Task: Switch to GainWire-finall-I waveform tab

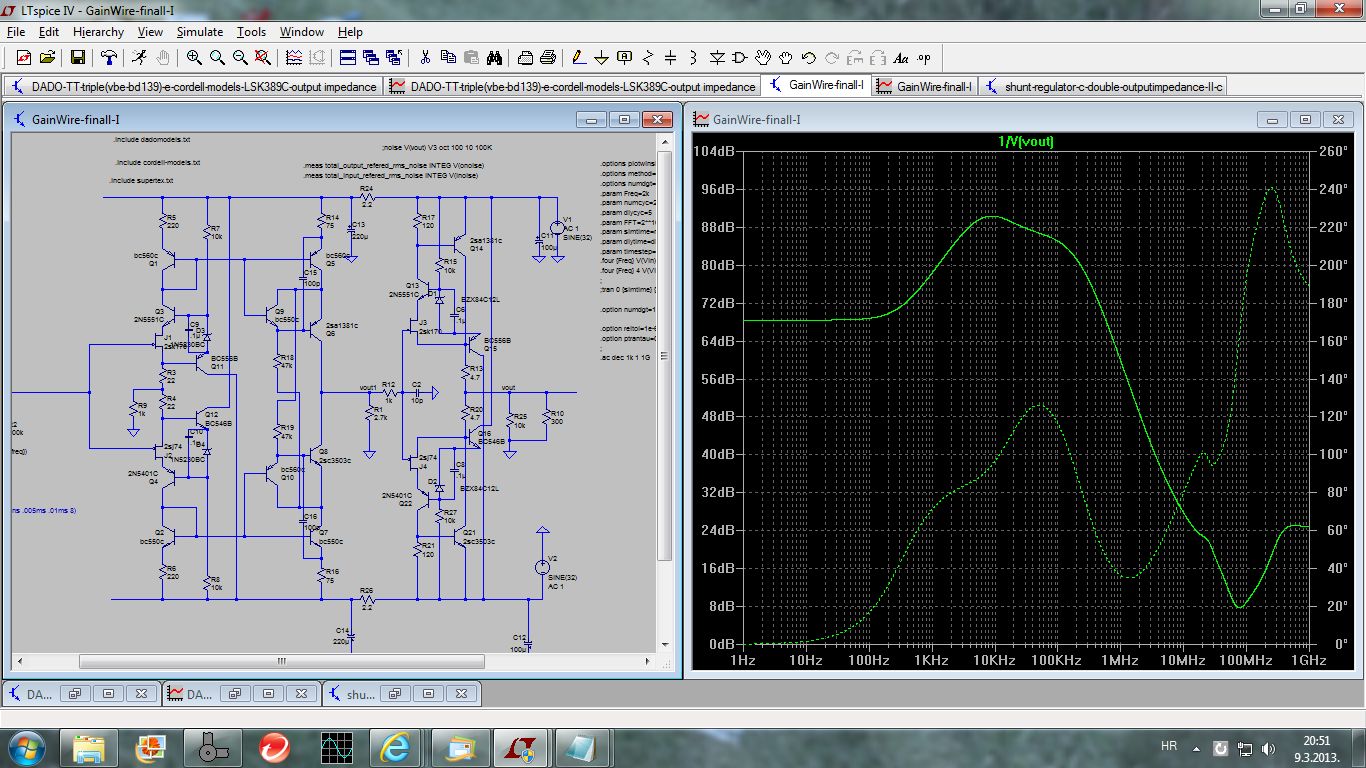Action: (924, 86)
